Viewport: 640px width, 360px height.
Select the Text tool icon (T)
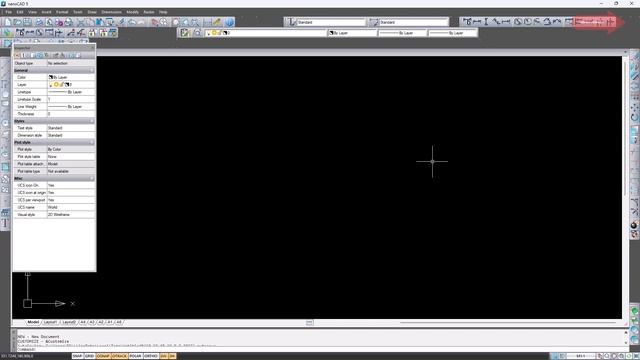(5, 223)
